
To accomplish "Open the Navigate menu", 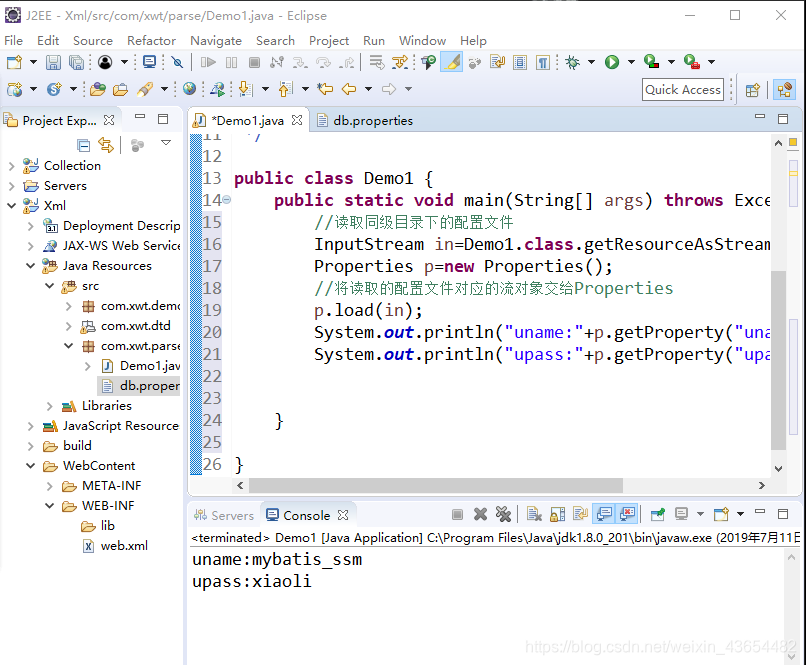I will [216, 41].
